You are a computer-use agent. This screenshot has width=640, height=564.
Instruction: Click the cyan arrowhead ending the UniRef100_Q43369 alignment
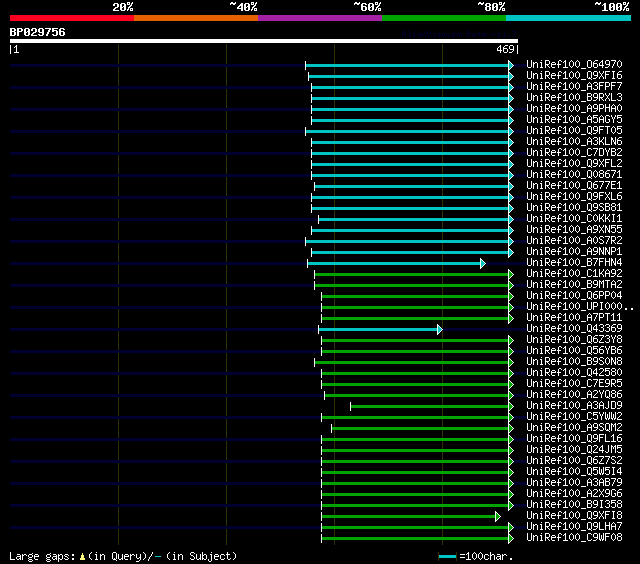point(440,329)
